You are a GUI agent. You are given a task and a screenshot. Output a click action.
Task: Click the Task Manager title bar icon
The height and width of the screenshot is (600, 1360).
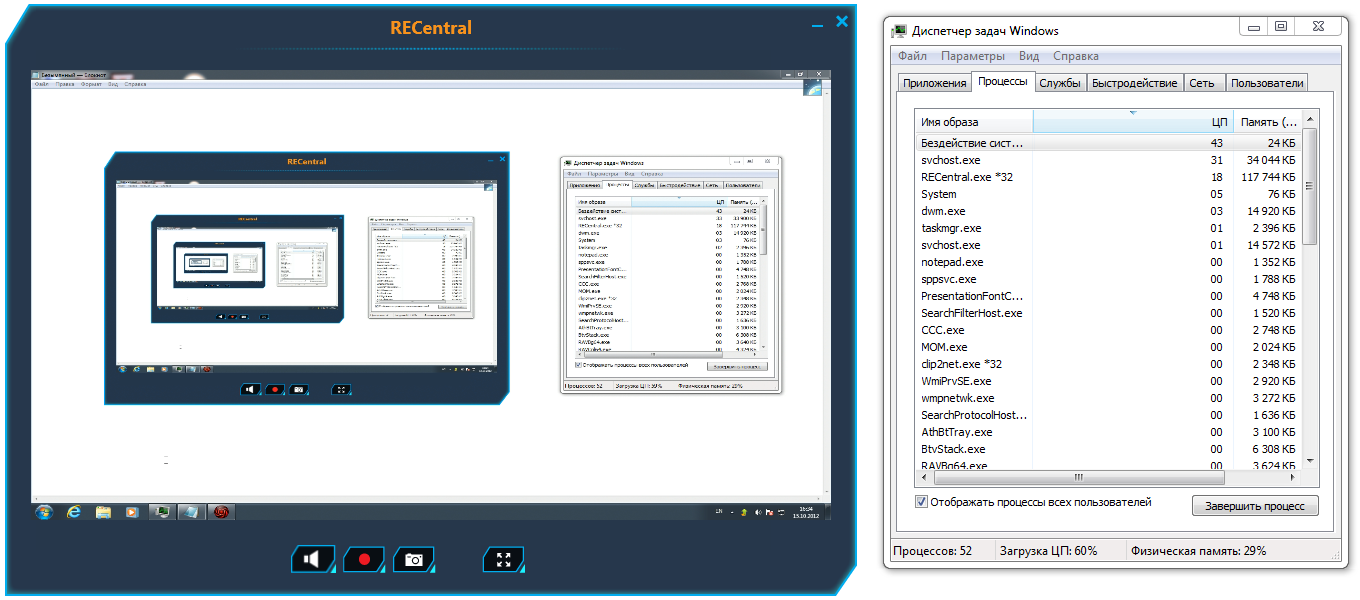(x=899, y=30)
